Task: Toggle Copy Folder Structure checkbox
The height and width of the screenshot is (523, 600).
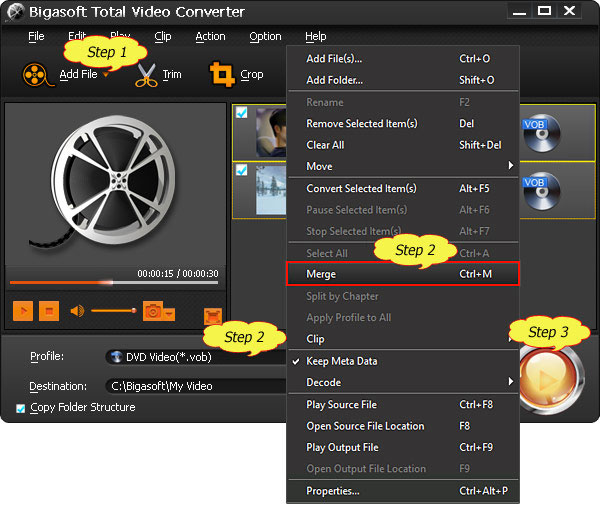Action: [21, 408]
